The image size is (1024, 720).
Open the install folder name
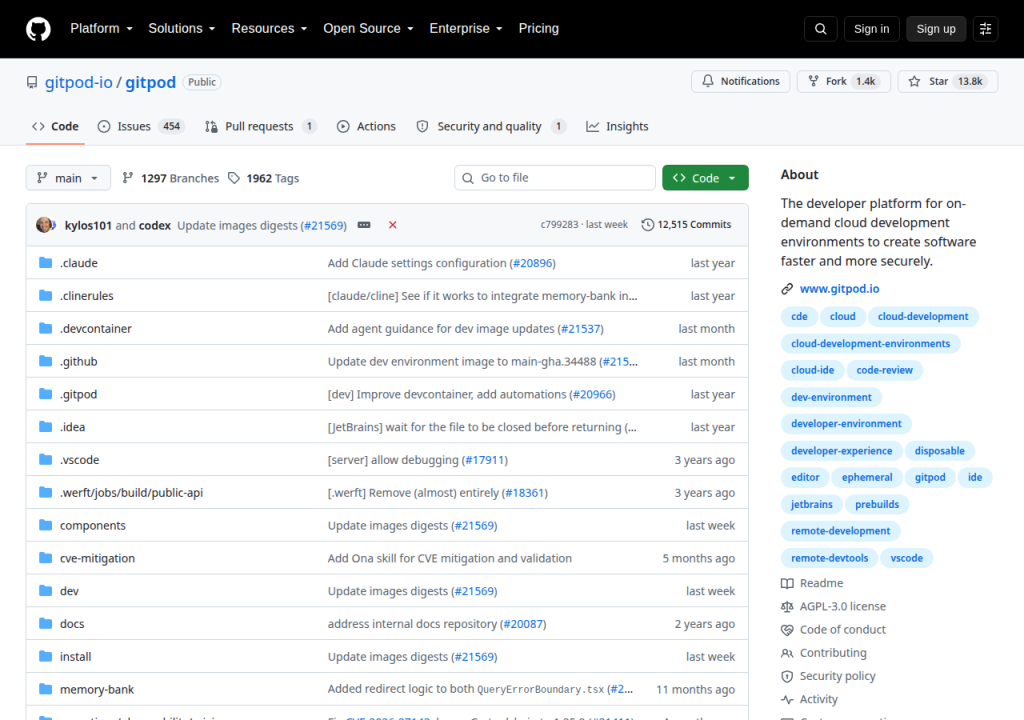[x=76, y=657]
